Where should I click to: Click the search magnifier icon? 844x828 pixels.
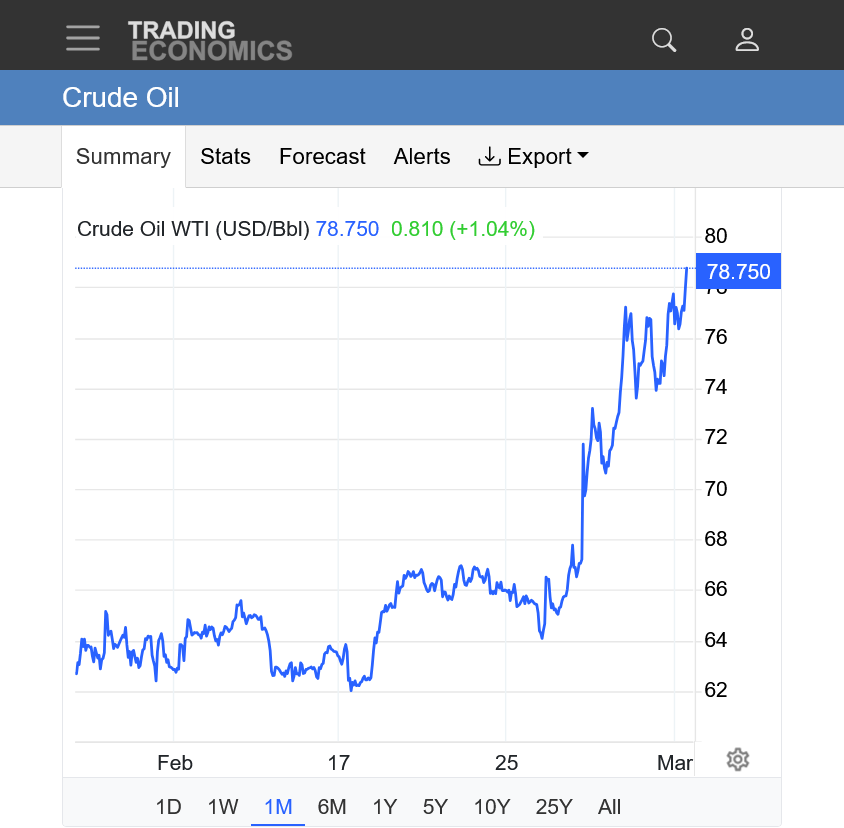(x=664, y=40)
